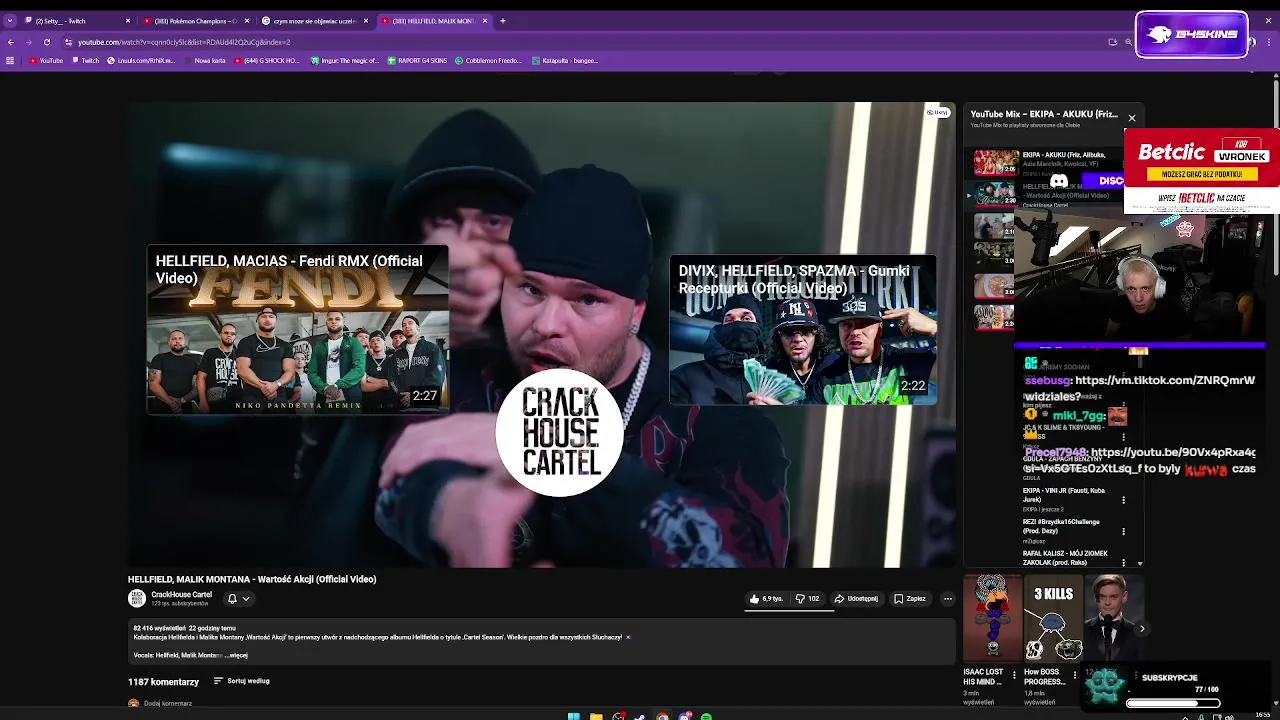Open the CrackHouse Cartel channel name link
Image resolution: width=1280 pixels, height=720 pixels.
(181, 595)
